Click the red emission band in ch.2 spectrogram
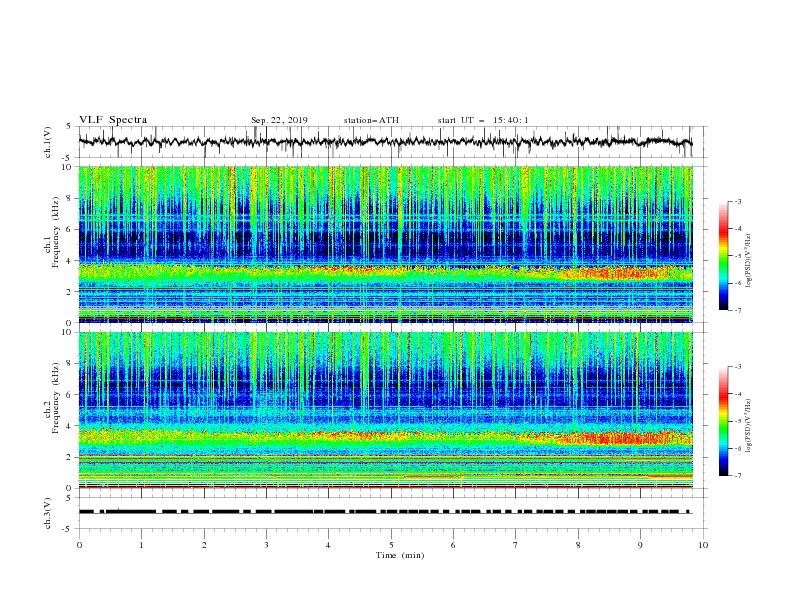Image resolution: width=792 pixels, height=612 pixels. click(624, 437)
